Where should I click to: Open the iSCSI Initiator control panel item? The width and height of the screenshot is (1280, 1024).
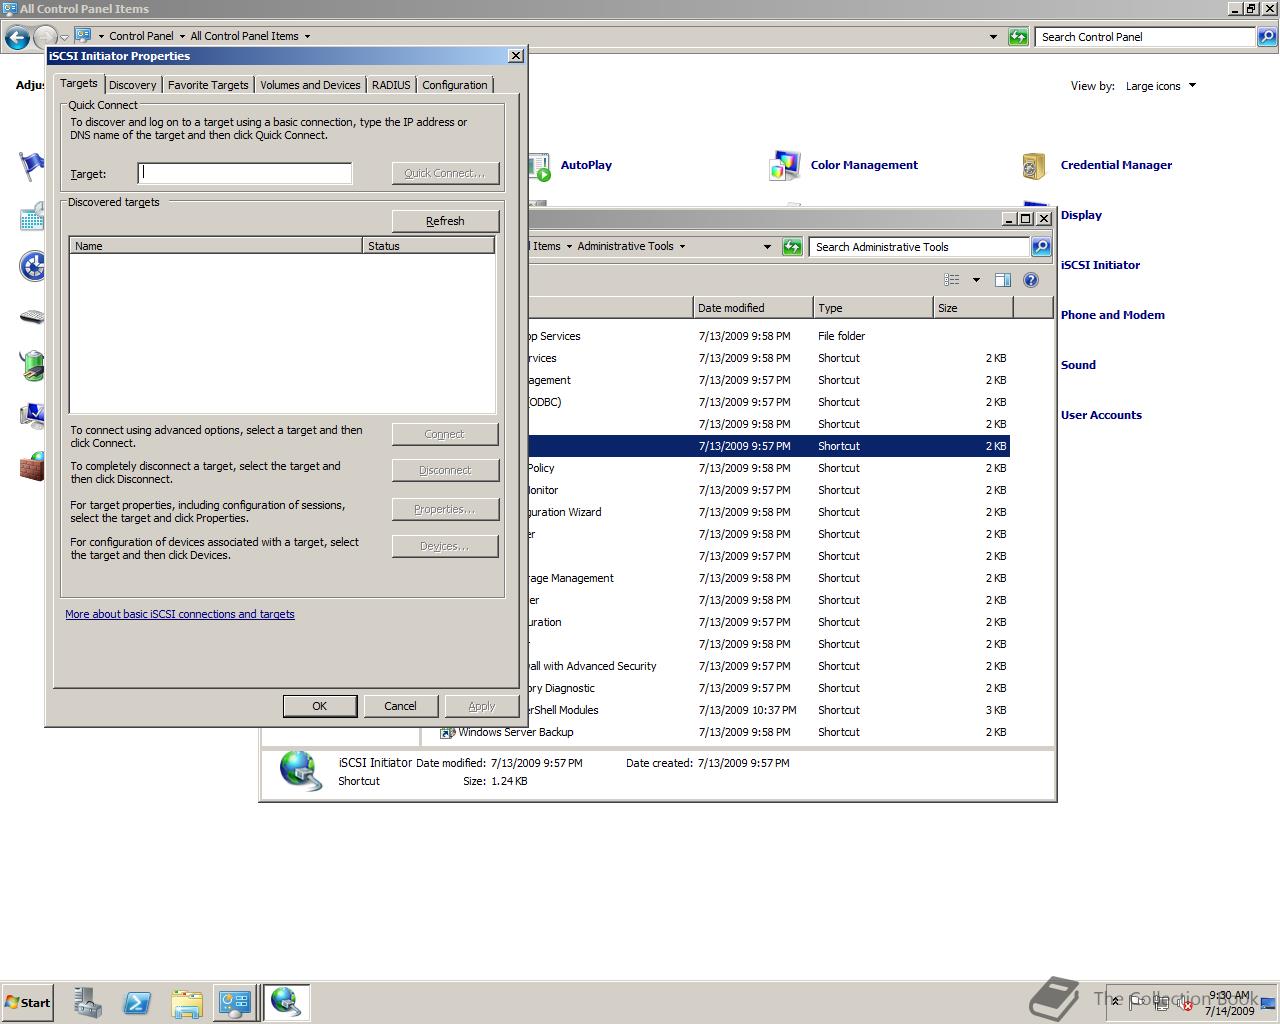coord(1100,265)
